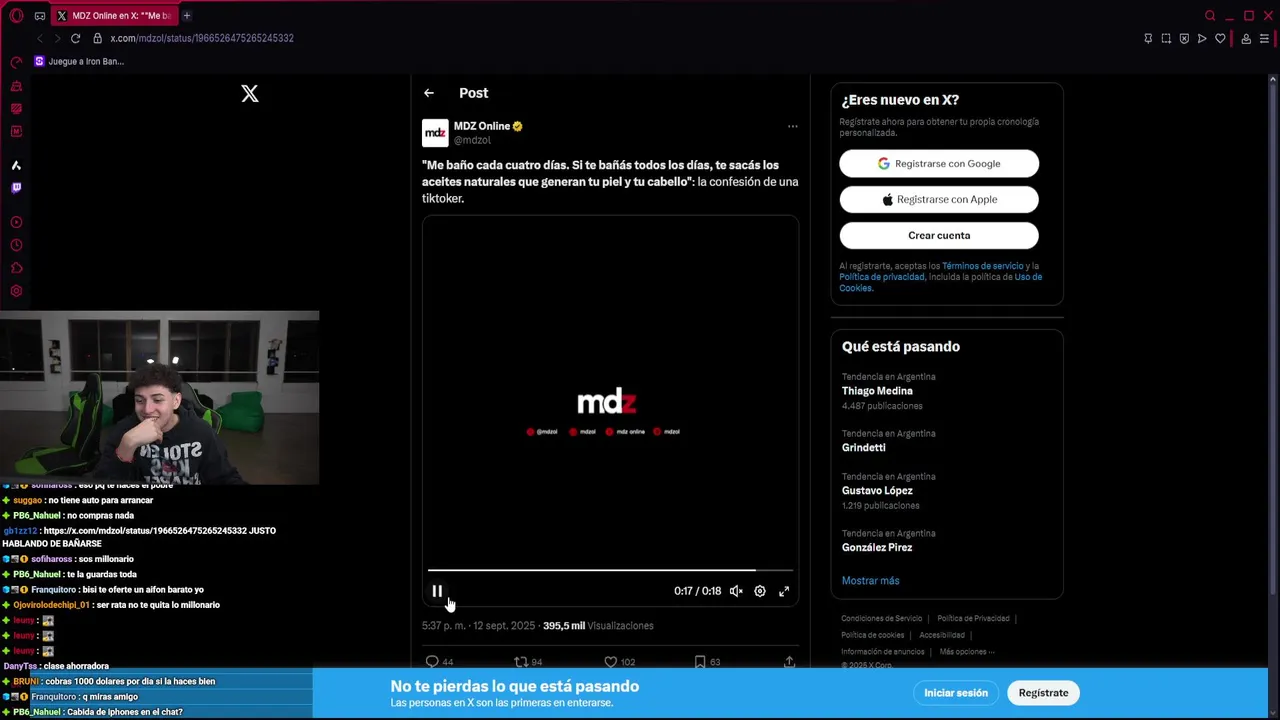This screenshot has width=1280, height=720.
Task: Open GX Control speedometer in sidebar
Action: click(x=16, y=62)
